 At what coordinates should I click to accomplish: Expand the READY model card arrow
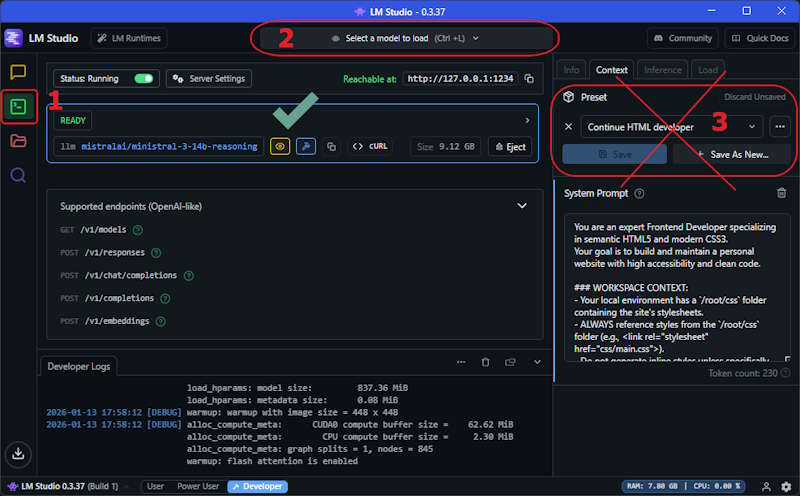point(527,120)
